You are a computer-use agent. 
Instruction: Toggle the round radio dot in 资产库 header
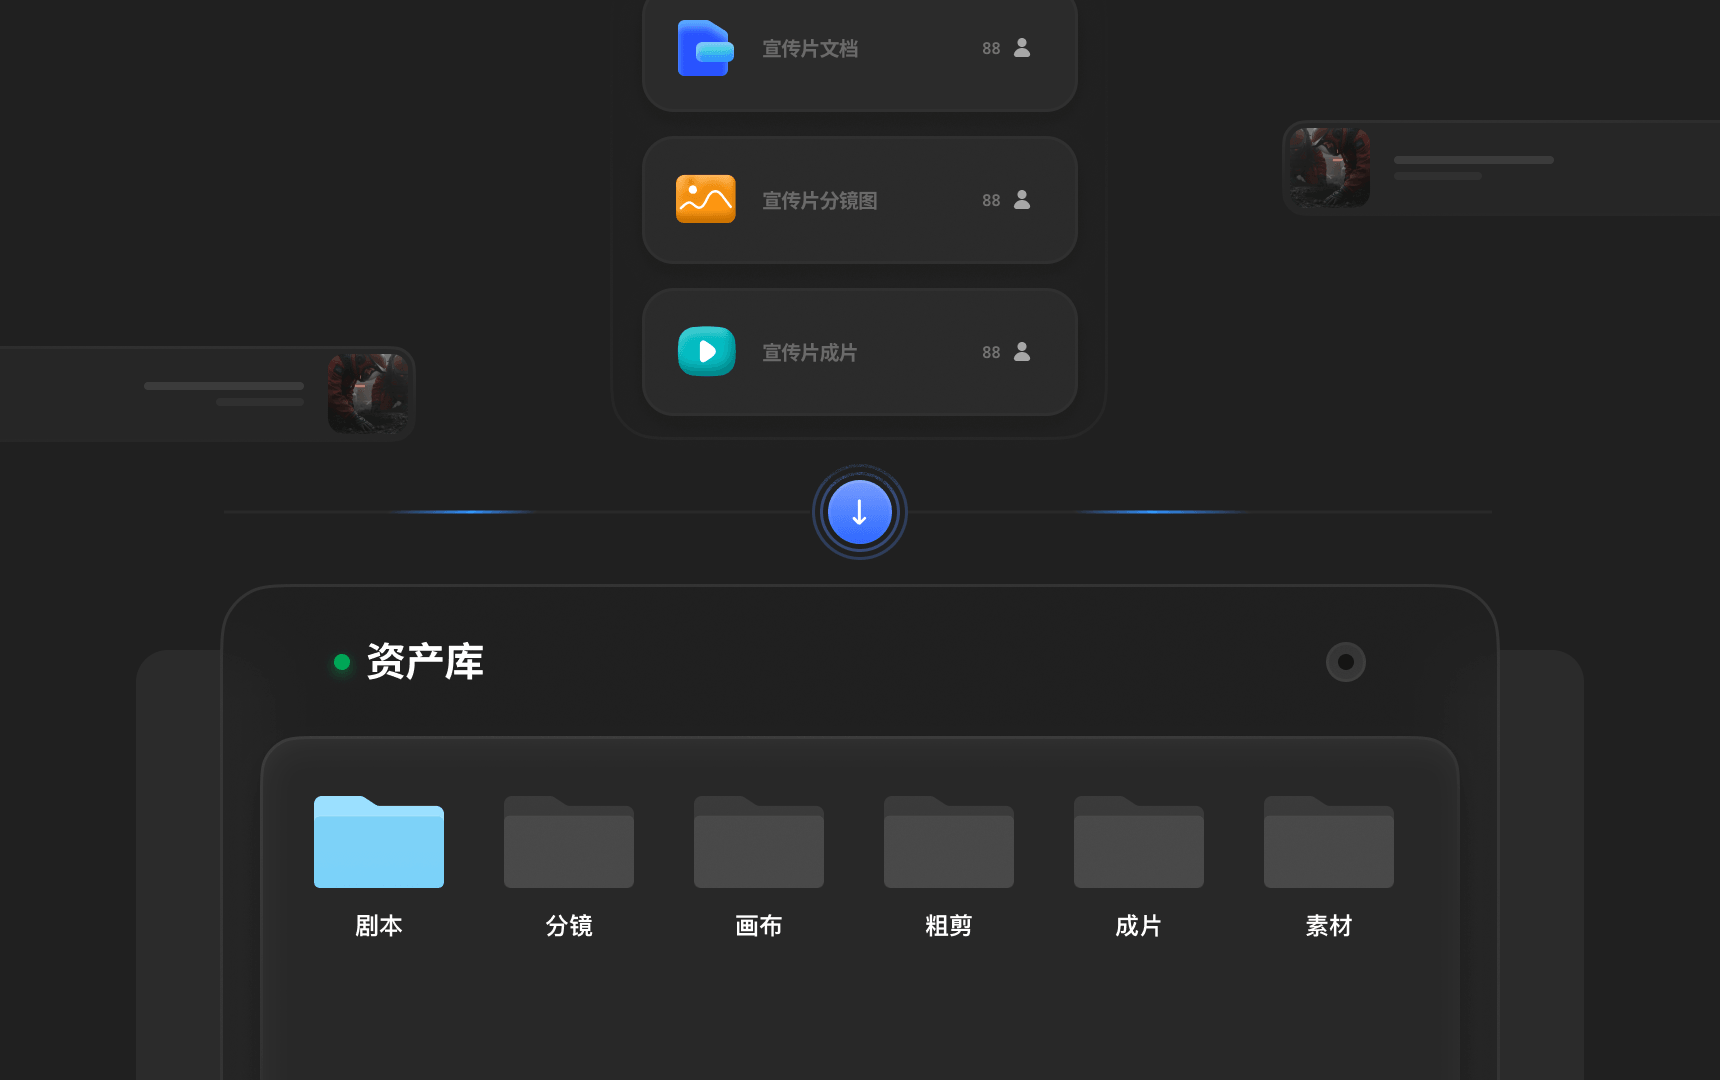click(1345, 662)
